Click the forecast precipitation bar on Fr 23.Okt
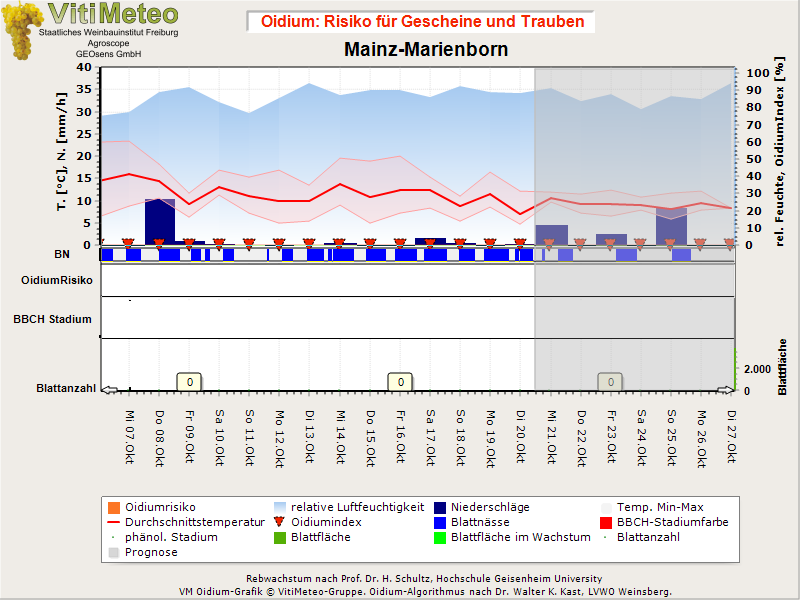The image size is (800, 600). pos(611,239)
